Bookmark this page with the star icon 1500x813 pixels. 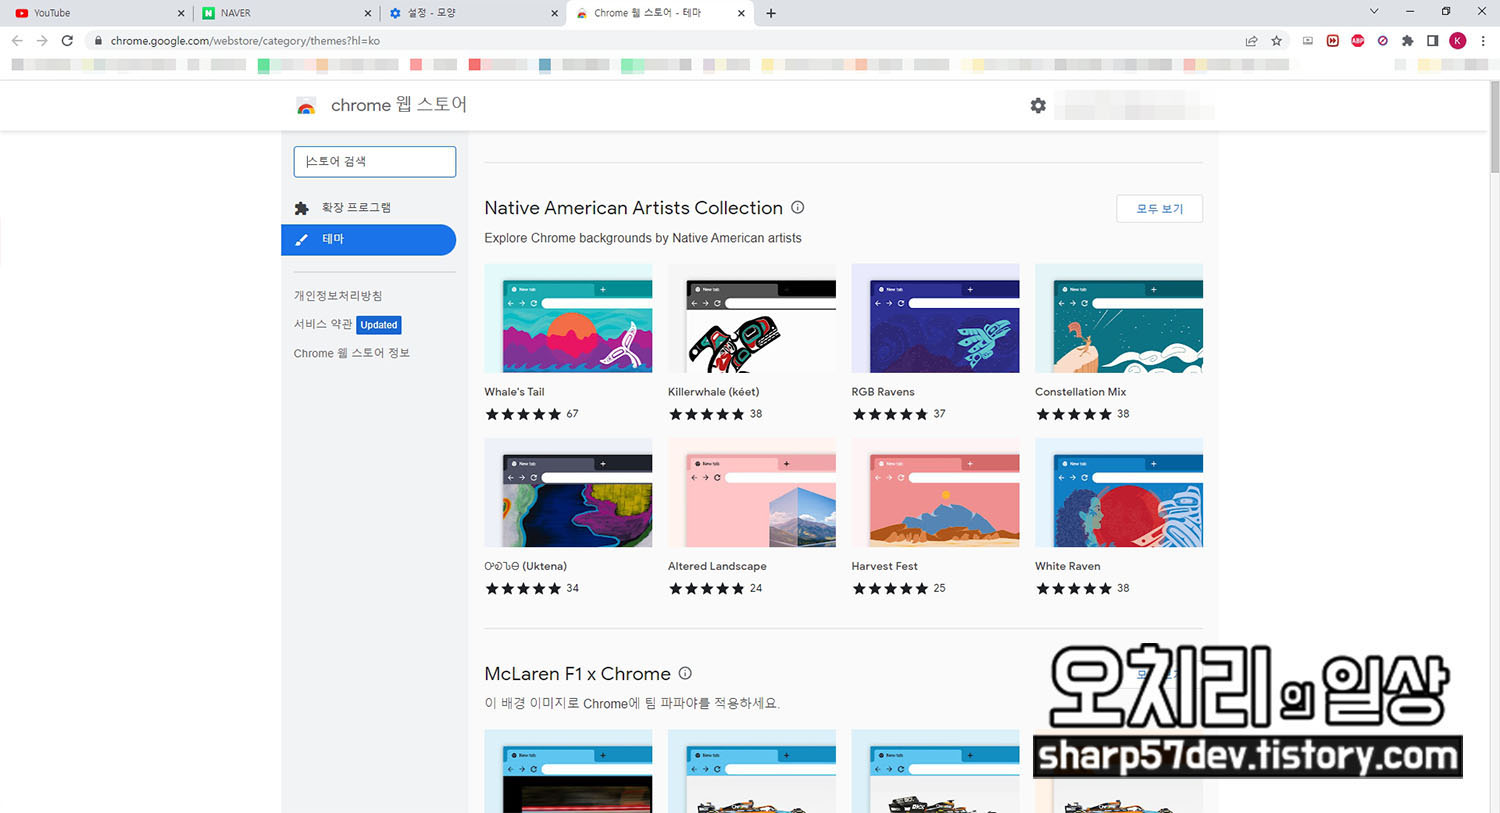tap(1276, 41)
